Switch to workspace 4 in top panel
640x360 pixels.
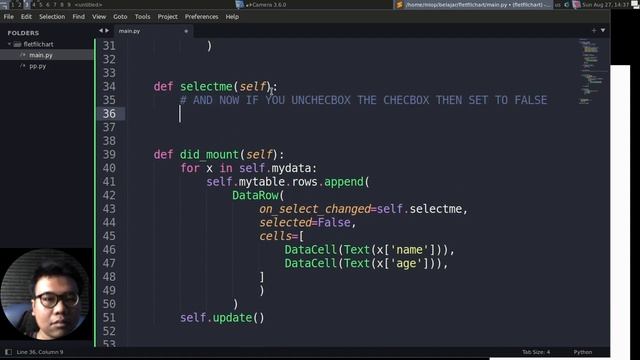[34, 4]
